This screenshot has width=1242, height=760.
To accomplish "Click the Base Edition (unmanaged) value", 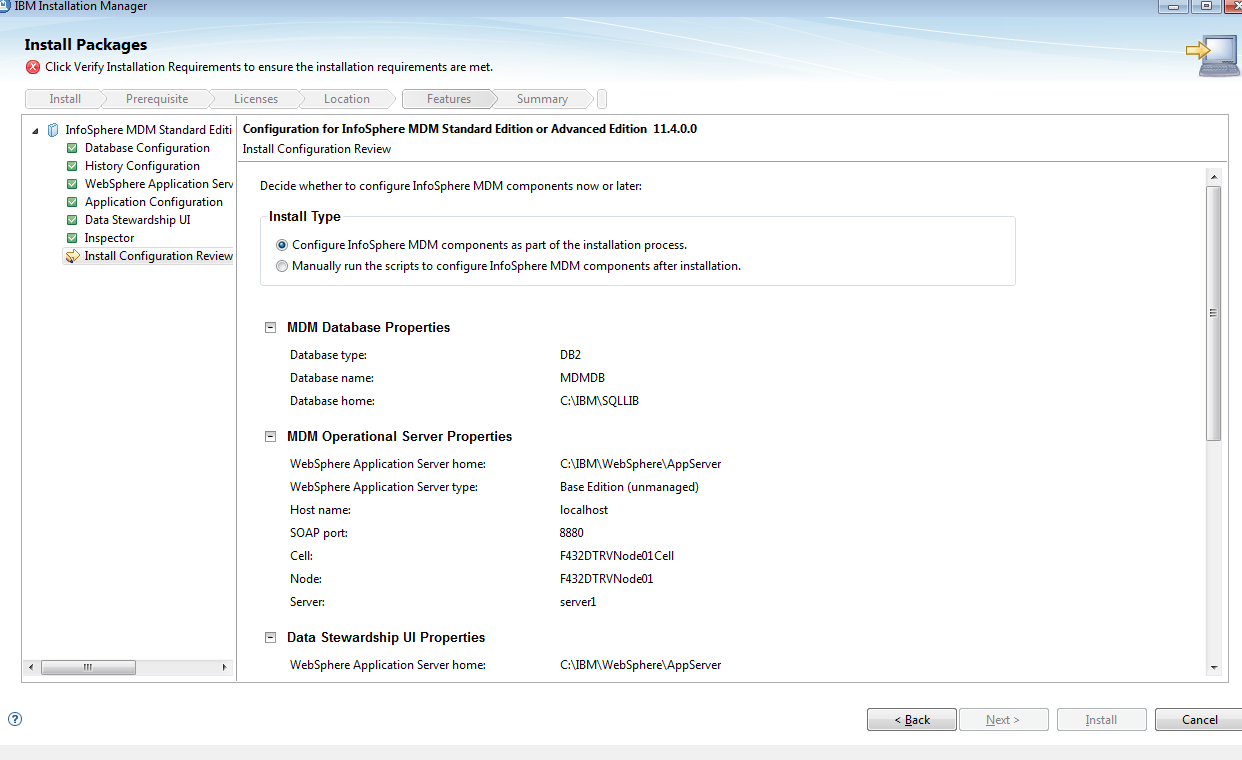I will coord(629,487).
